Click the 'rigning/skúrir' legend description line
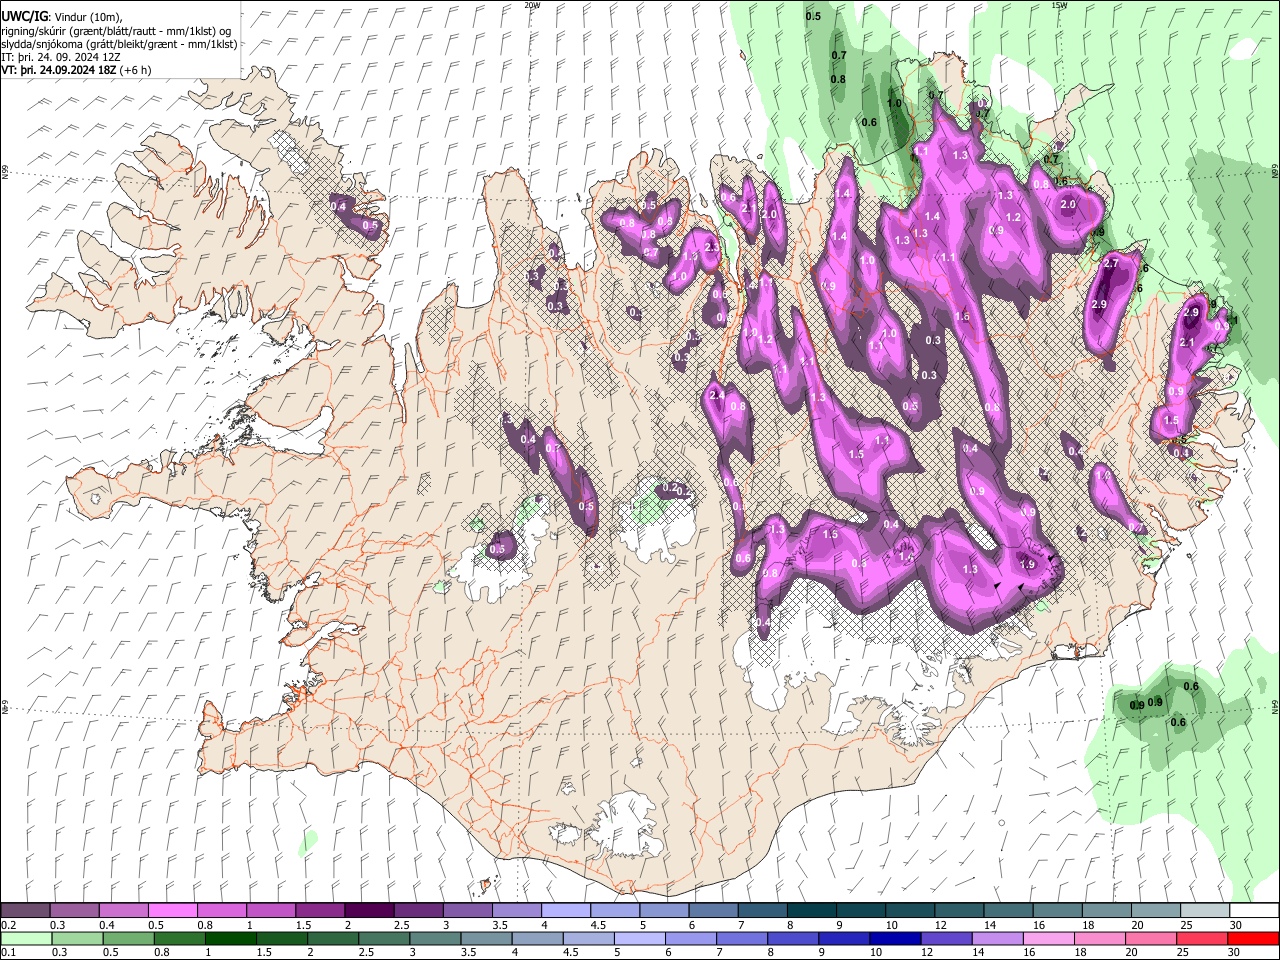The height and width of the screenshot is (960, 1280). pyautogui.click(x=116, y=30)
